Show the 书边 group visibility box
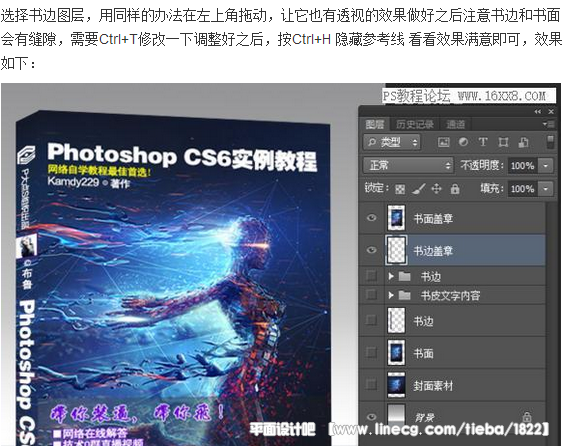583x446 pixels. 371,276
